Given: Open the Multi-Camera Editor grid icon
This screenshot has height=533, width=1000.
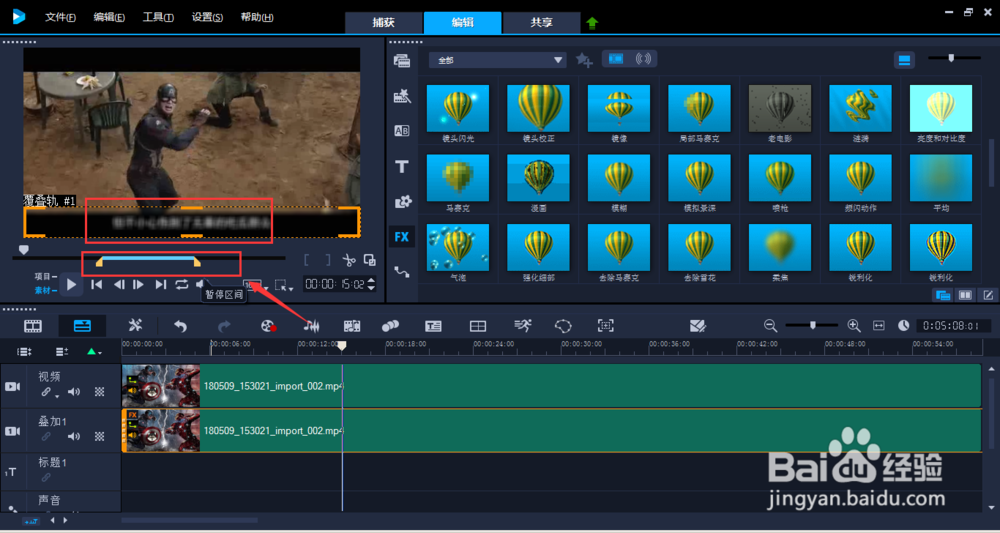Looking at the screenshot, I should (x=478, y=326).
